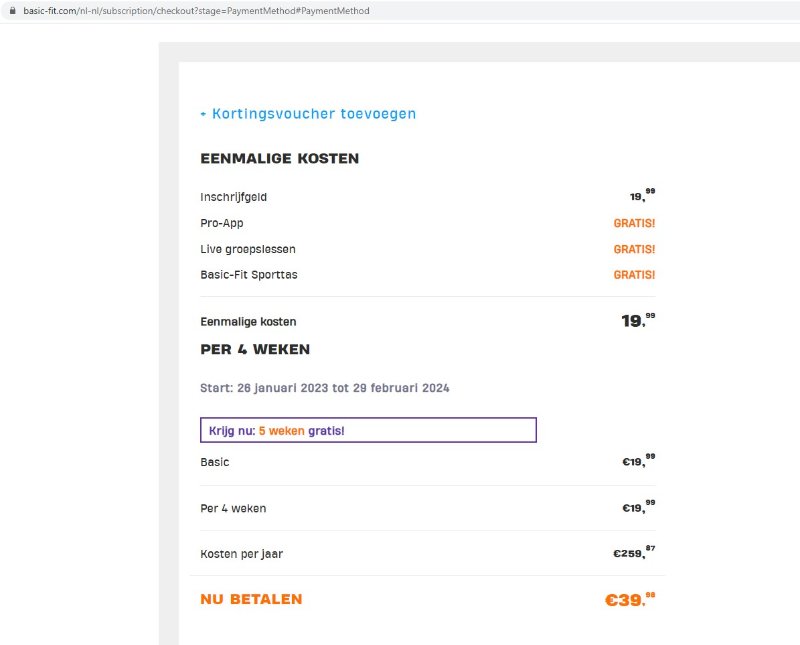Click the PER 4 WEKEN heading
This screenshot has height=645, width=800.
click(254, 349)
